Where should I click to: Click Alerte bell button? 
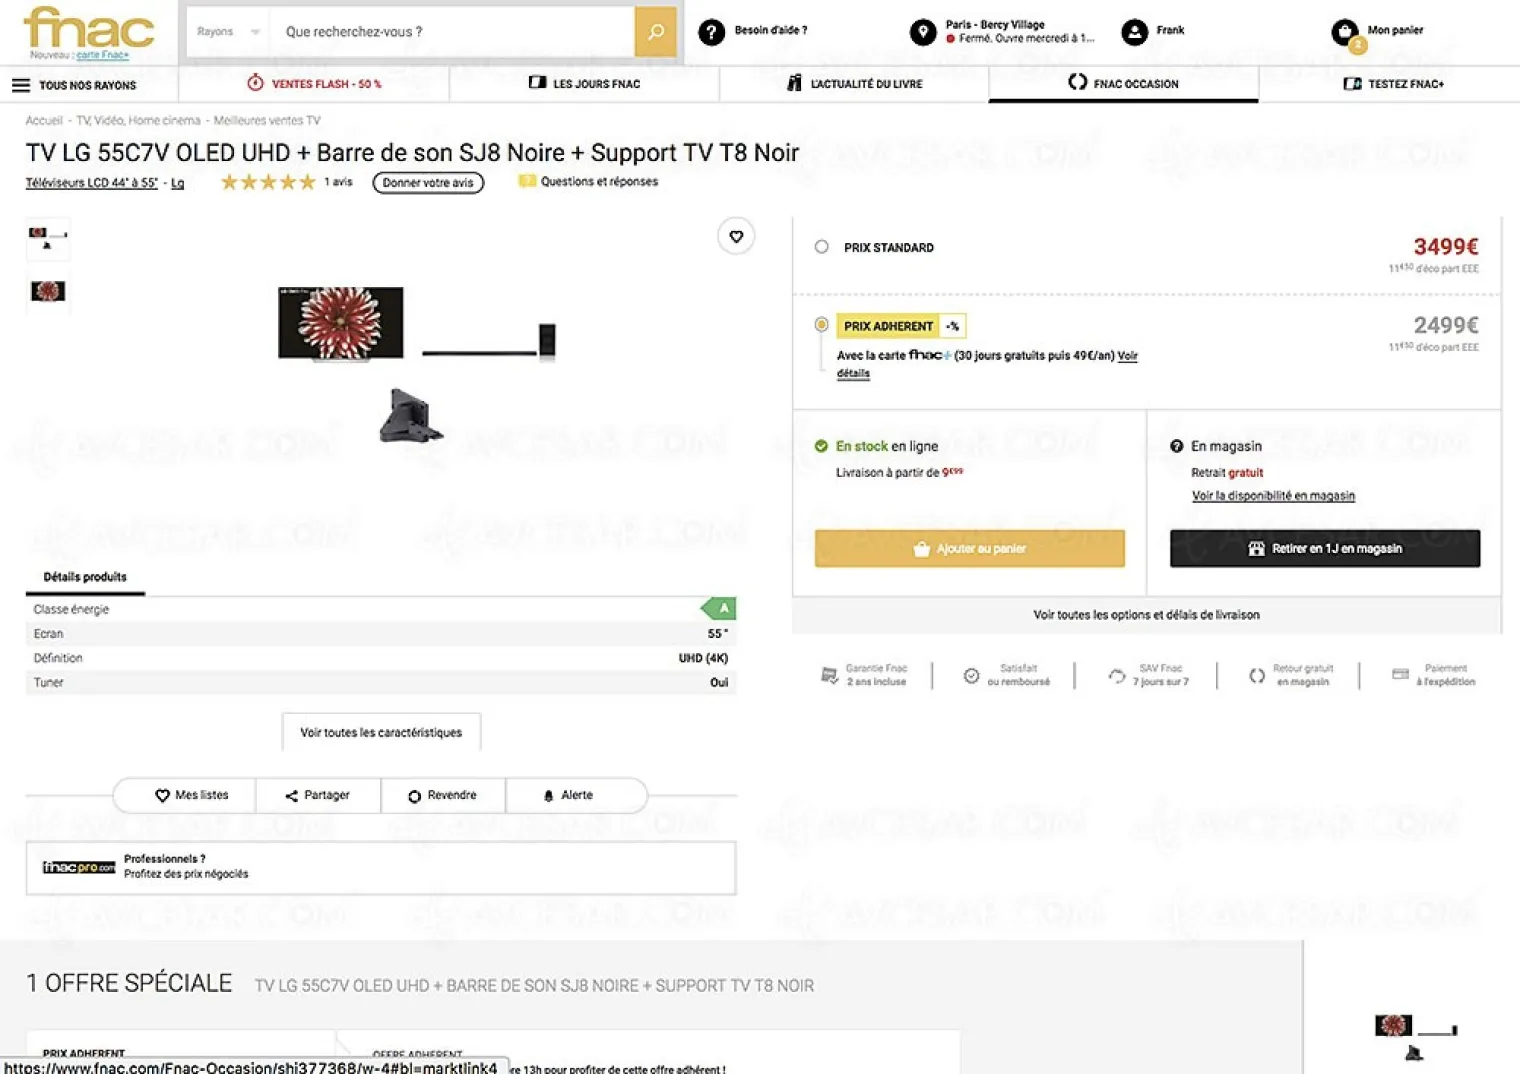(568, 795)
